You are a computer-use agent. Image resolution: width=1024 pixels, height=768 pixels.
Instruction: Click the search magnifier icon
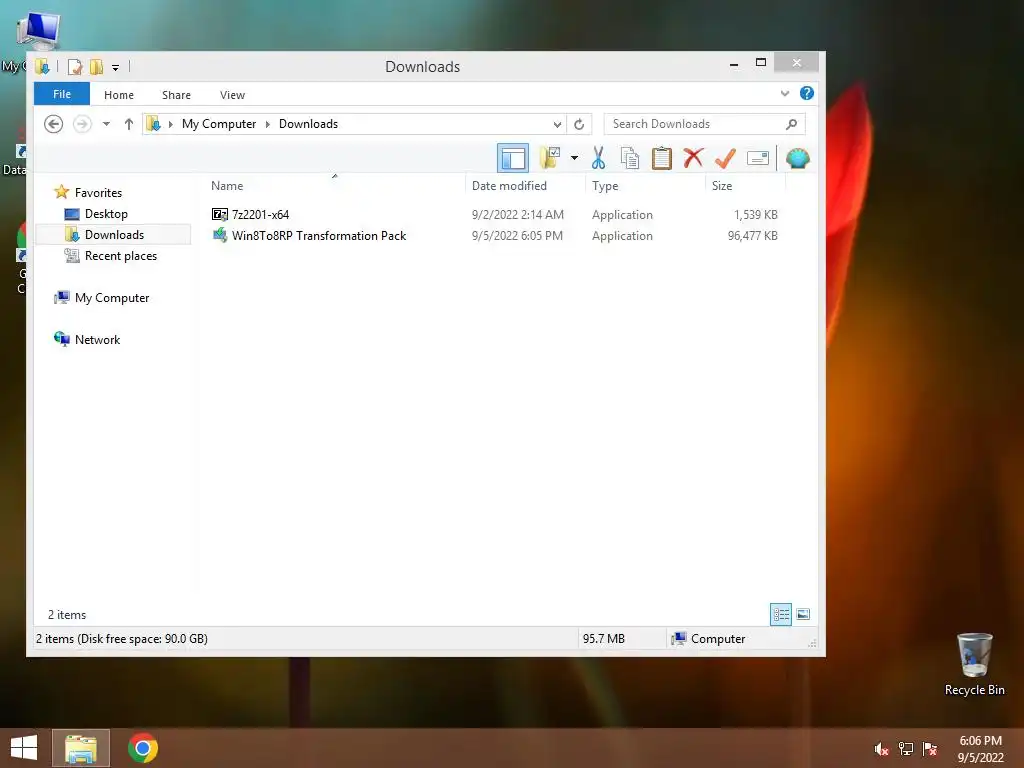coord(792,123)
